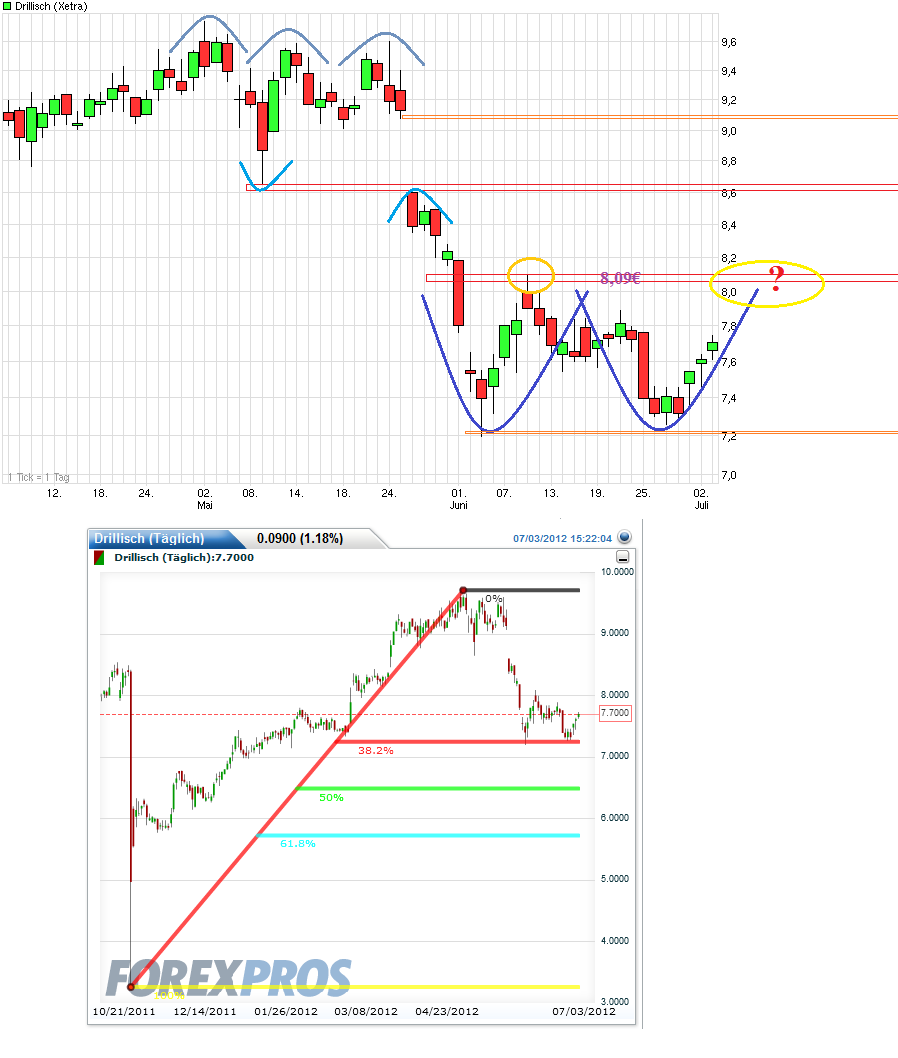Viewport: 898px width, 1058px height.
Task: Click the 5.0000 price axis label
Action: tap(615, 879)
